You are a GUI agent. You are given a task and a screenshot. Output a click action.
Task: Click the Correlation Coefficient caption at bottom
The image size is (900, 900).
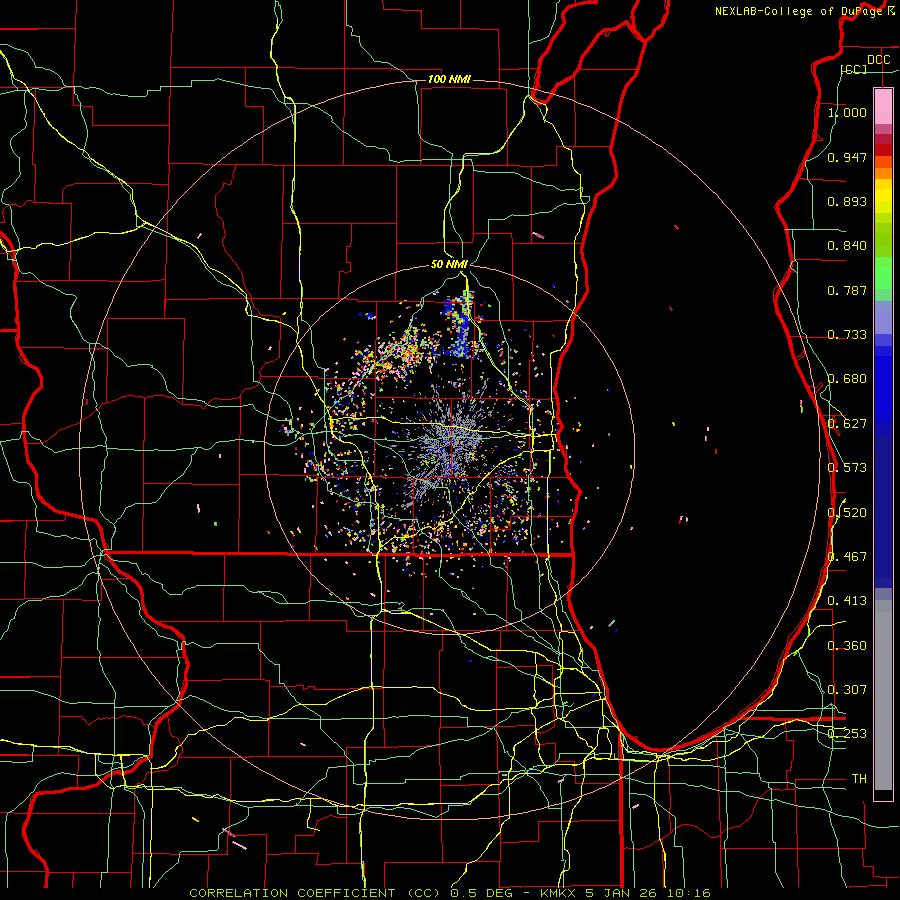point(449,893)
